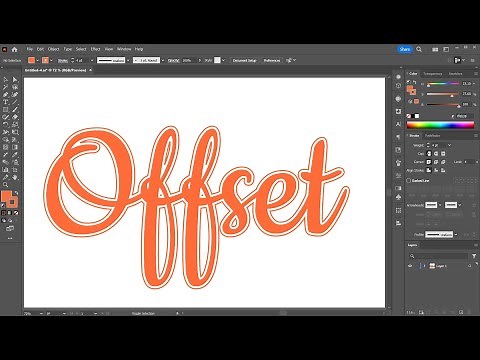Switch to the Pathfinder tab
480x360 pixels.
pyautogui.click(x=433, y=136)
